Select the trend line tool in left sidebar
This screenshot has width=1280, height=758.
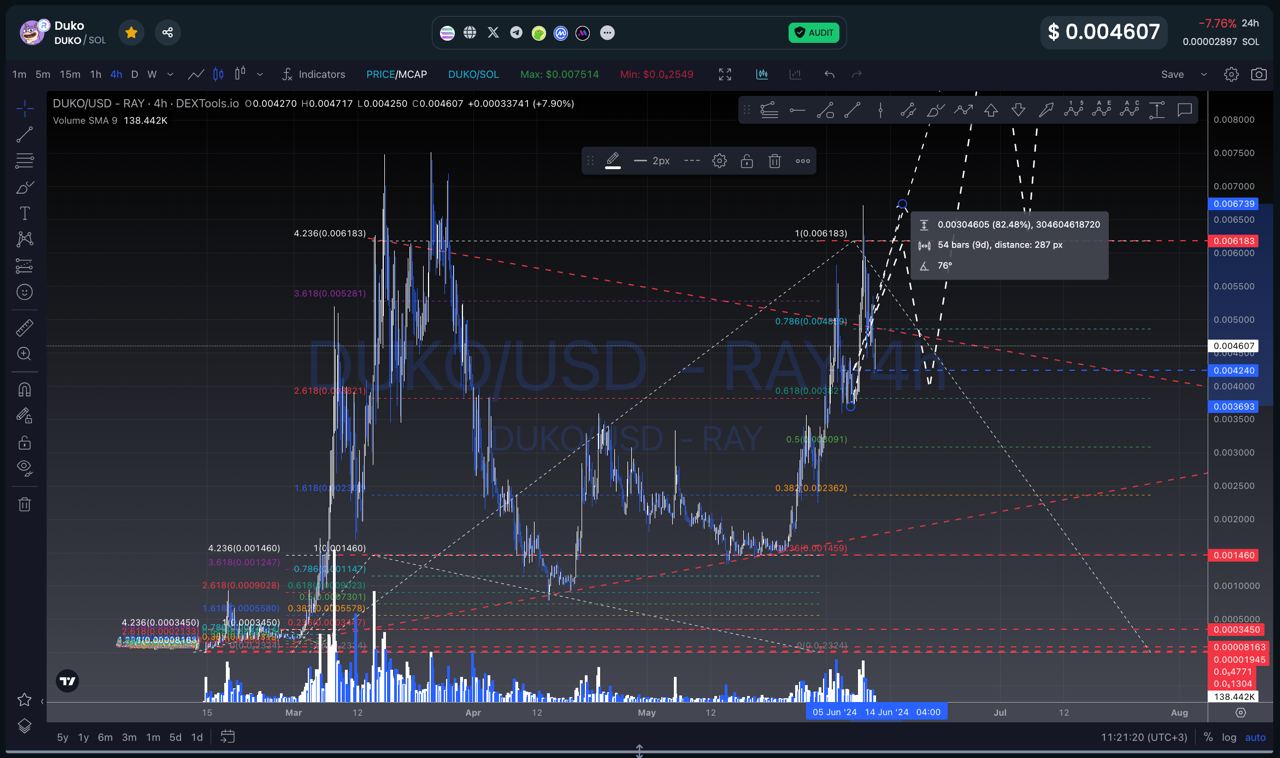click(x=25, y=134)
